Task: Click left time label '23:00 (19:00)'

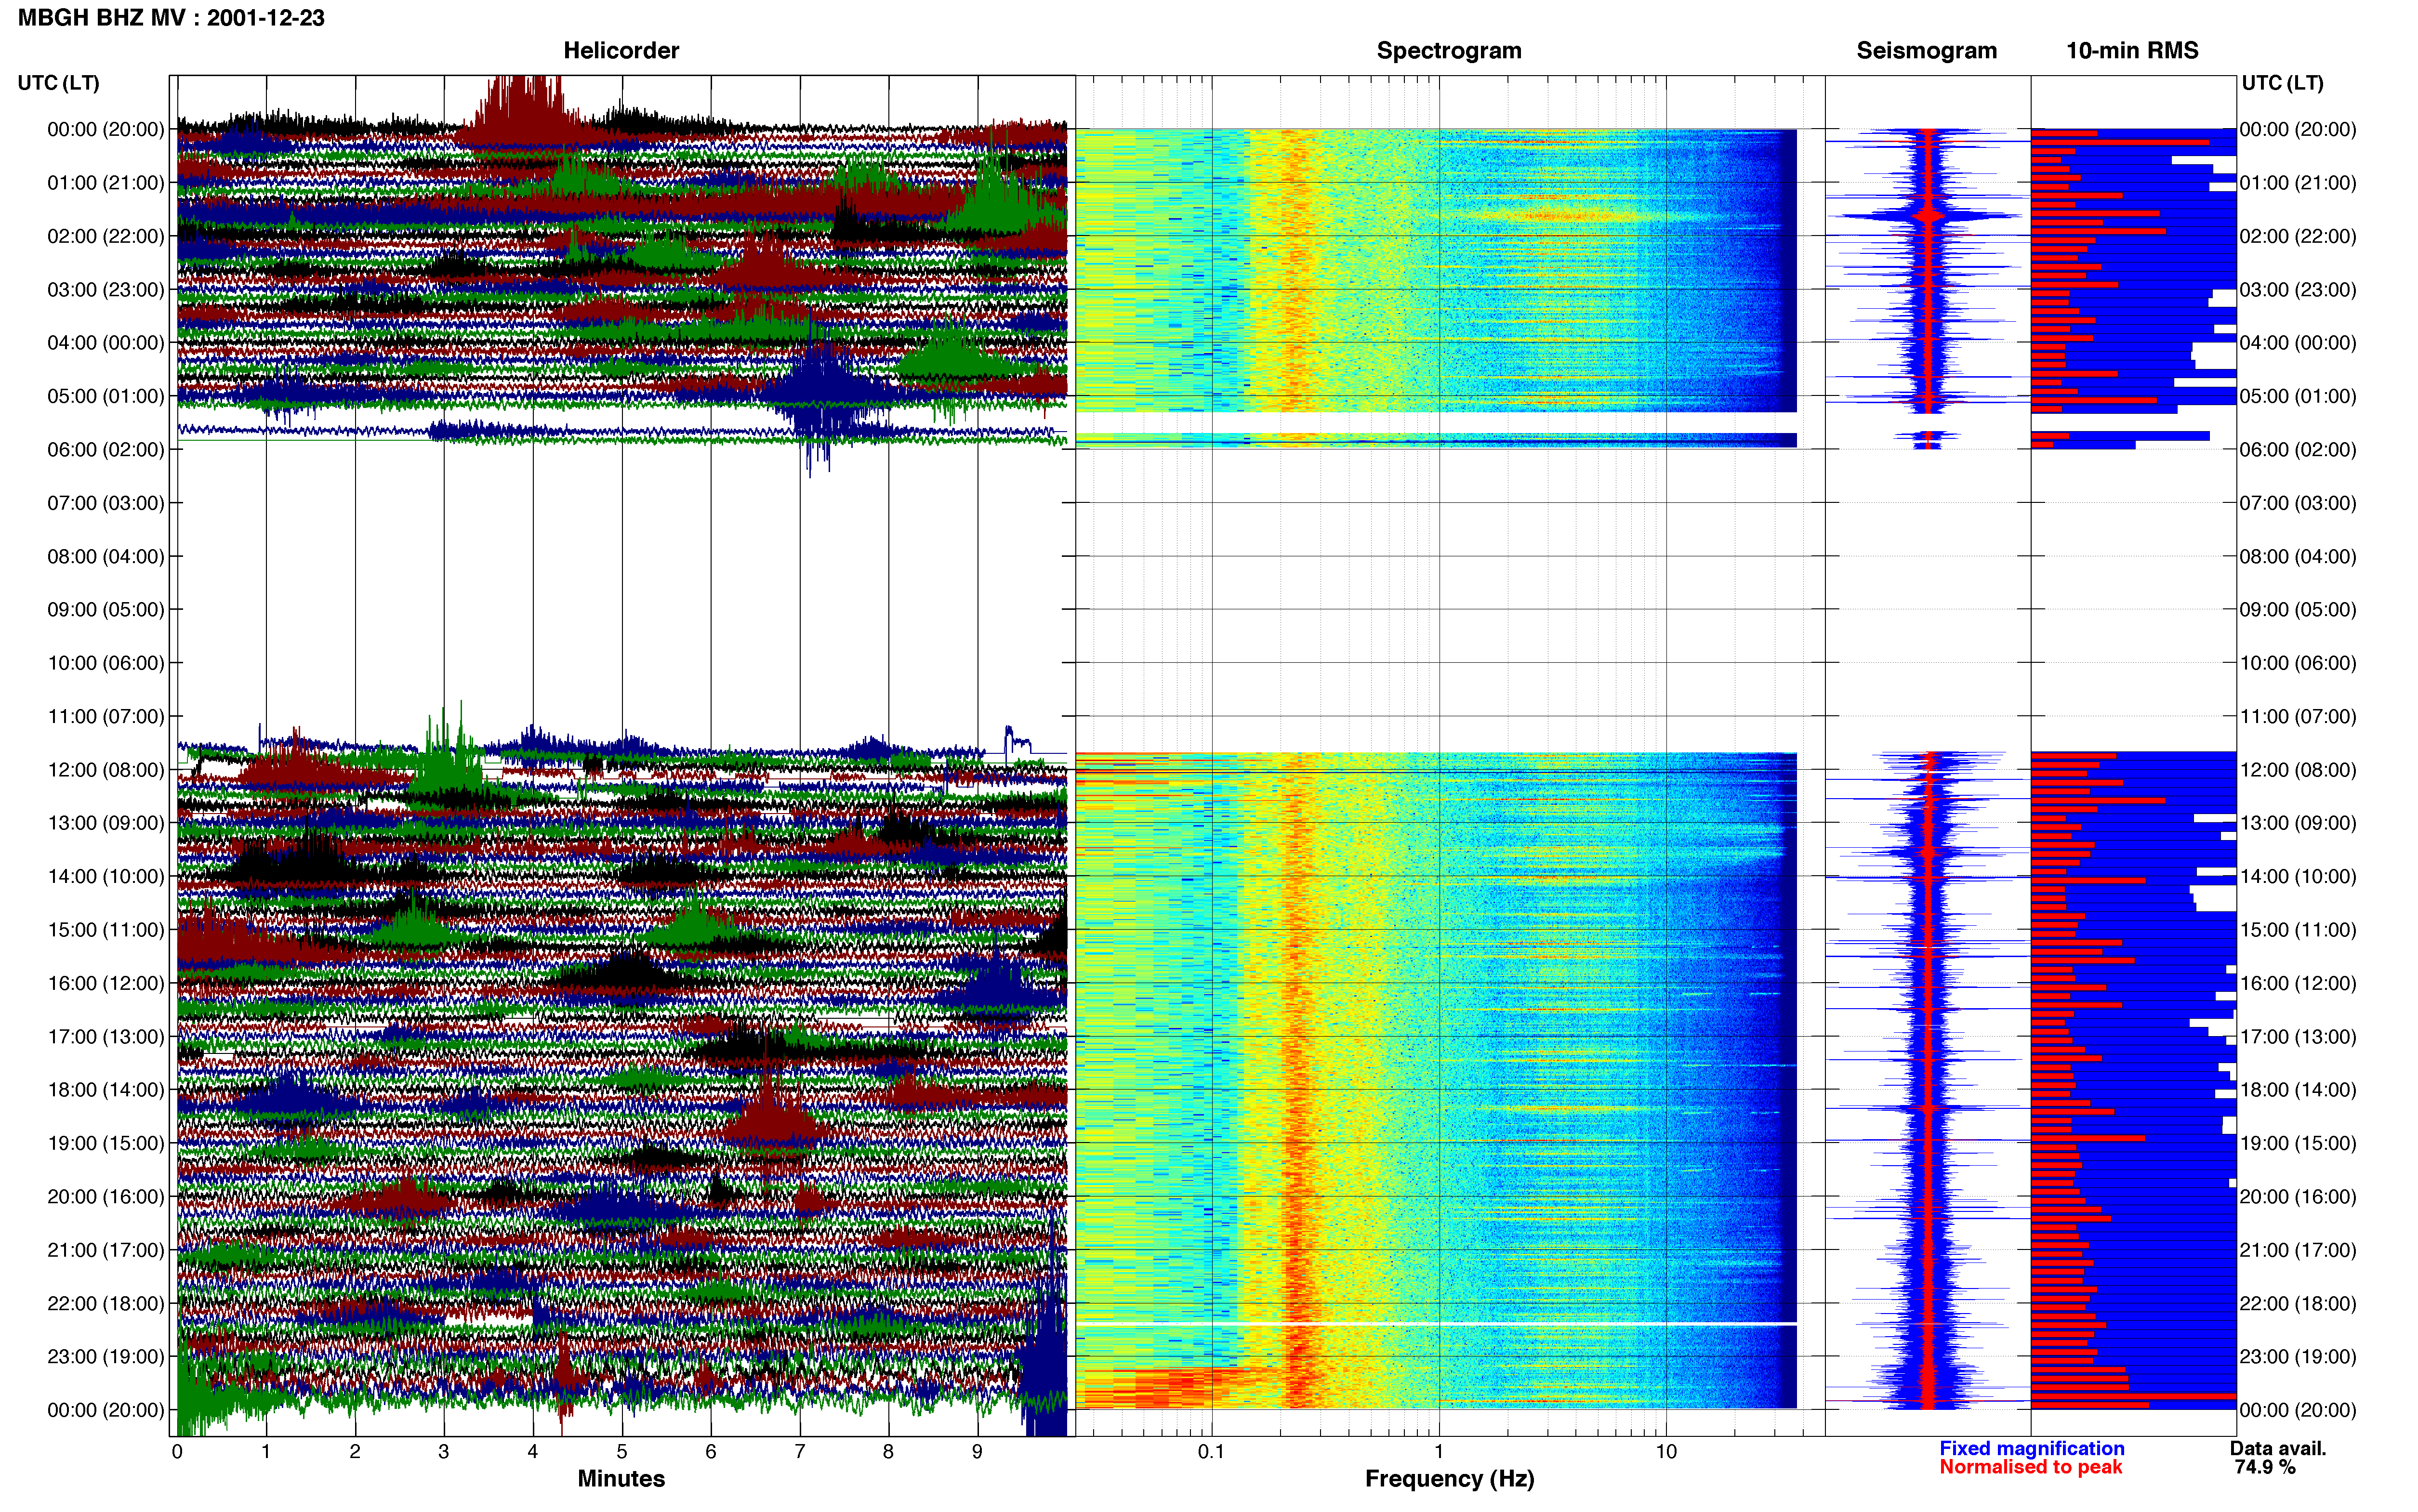Action: pos(106,1356)
